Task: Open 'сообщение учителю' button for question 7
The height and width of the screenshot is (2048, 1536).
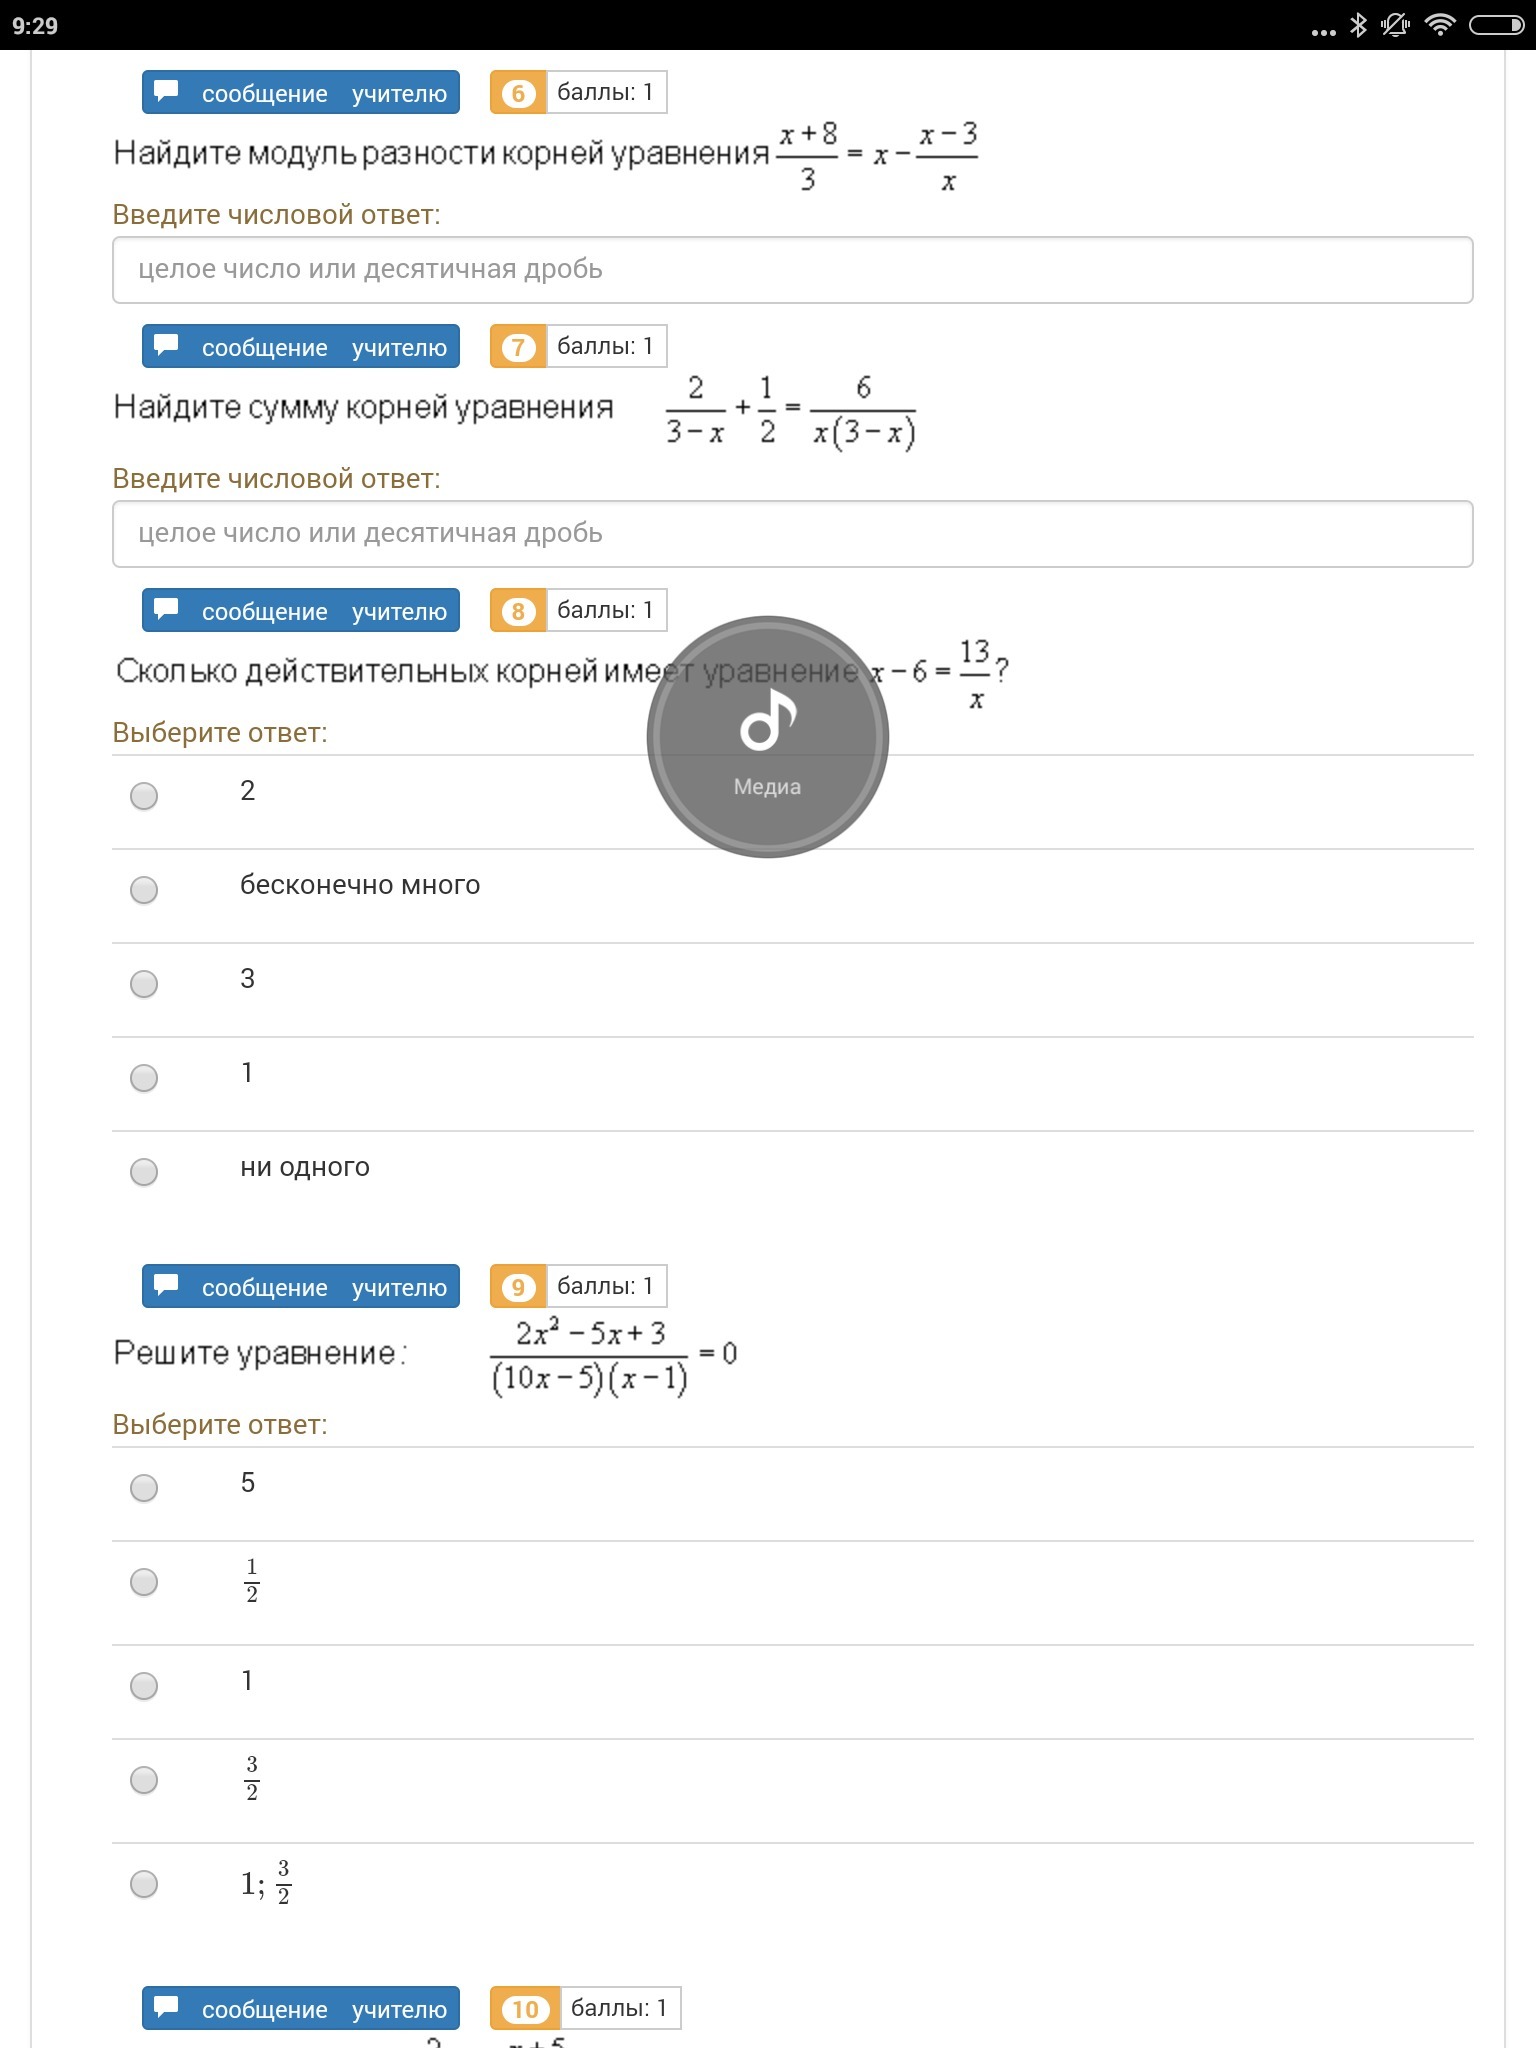Action: click(x=301, y=346)
